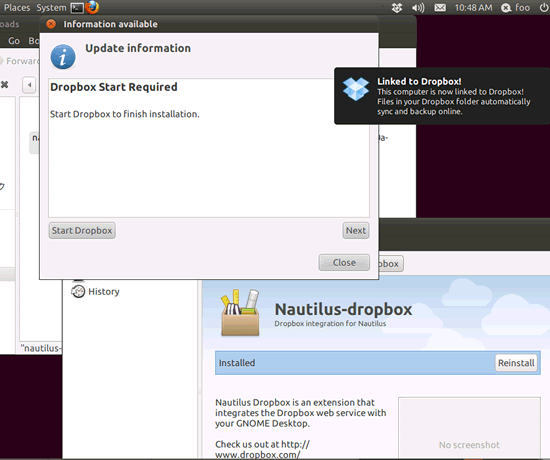Launch the Terminal from the top panel

(x=77, y=8)
